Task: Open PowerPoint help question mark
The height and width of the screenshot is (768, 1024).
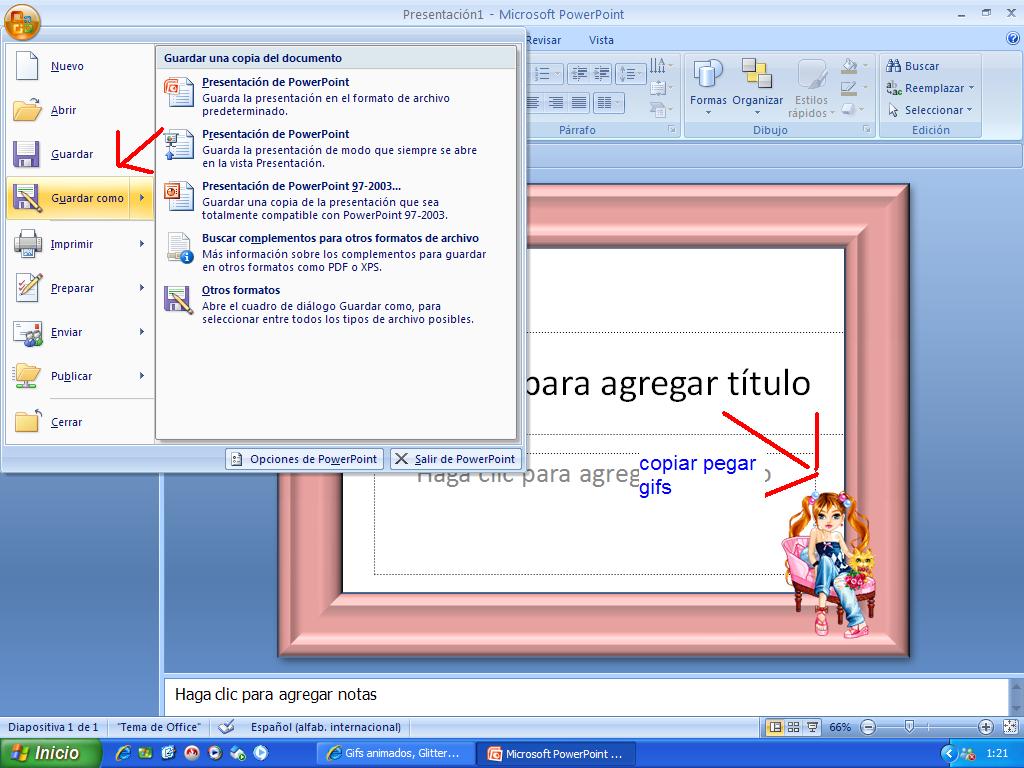Action: [1013, 39]
